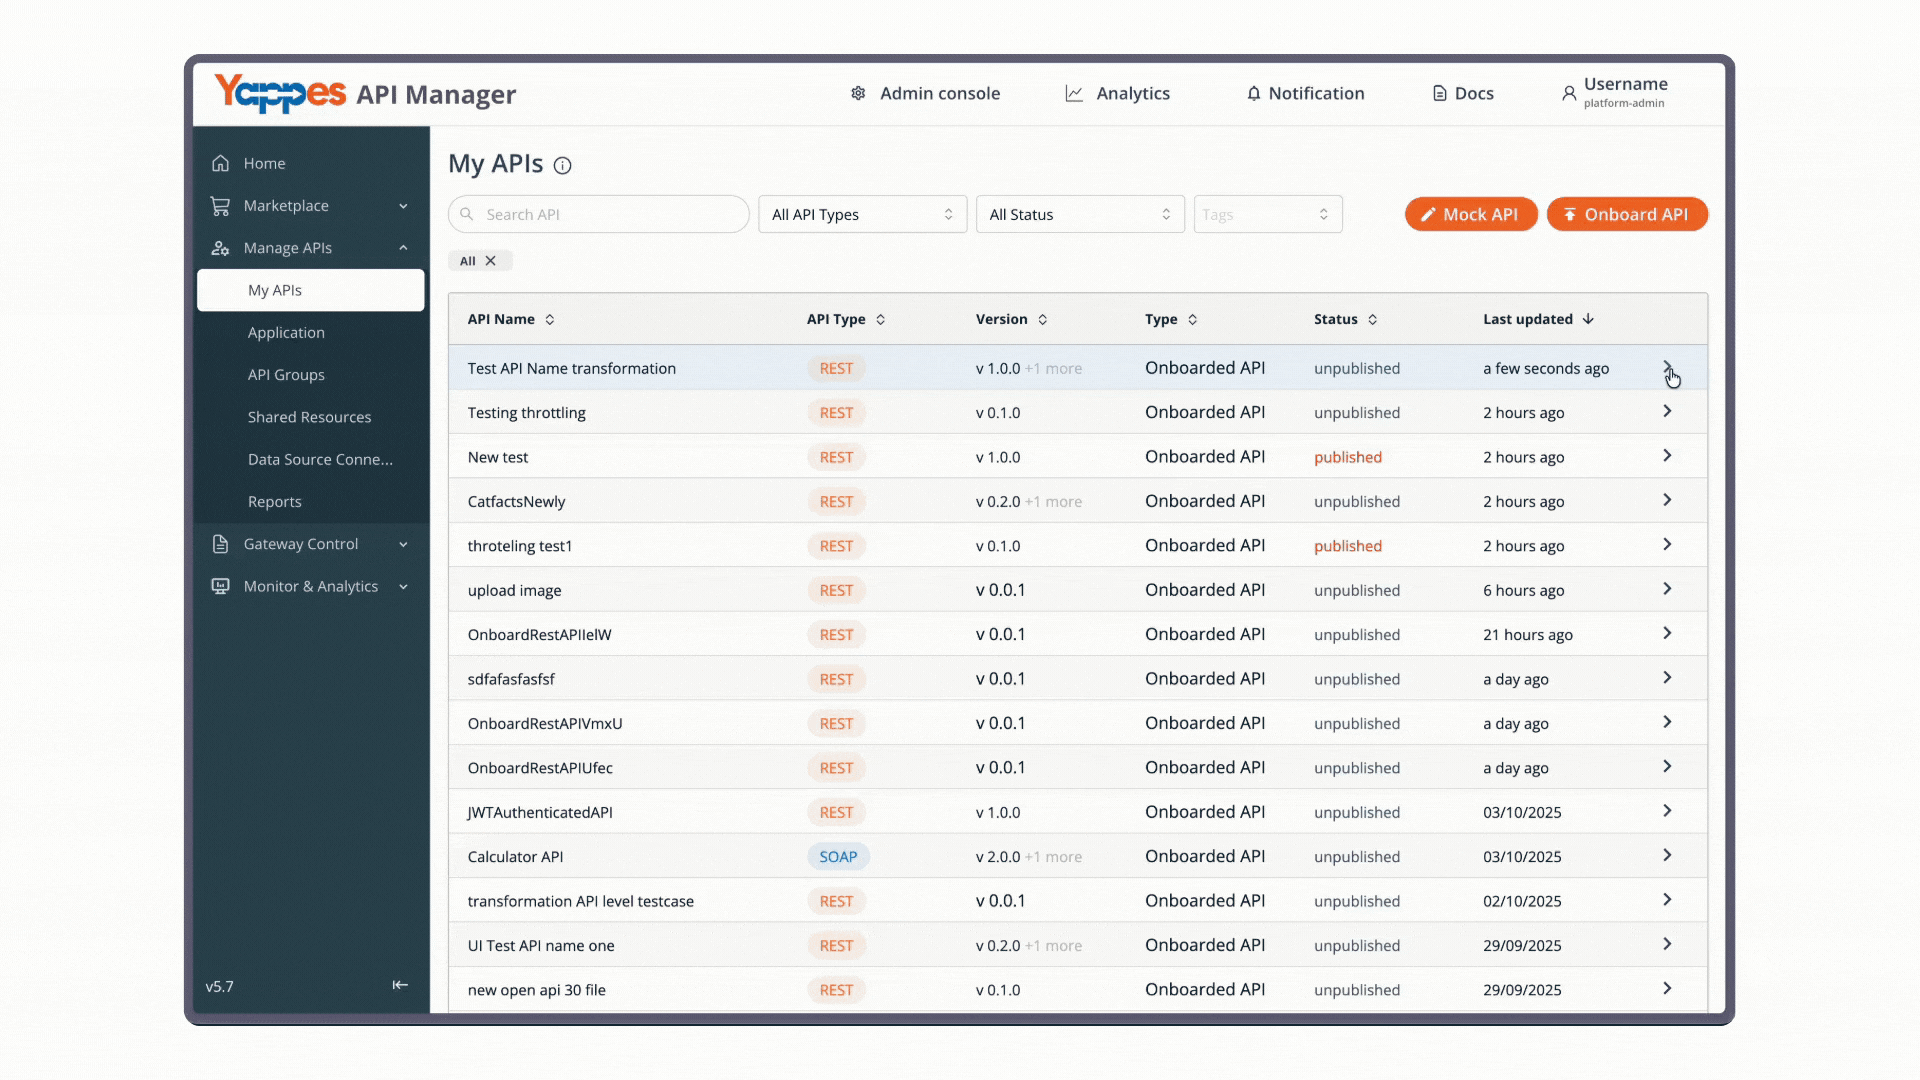Open the All API Types dropdown
This screenshot has width=1920, height=1080.
click(x=862, y=214)
